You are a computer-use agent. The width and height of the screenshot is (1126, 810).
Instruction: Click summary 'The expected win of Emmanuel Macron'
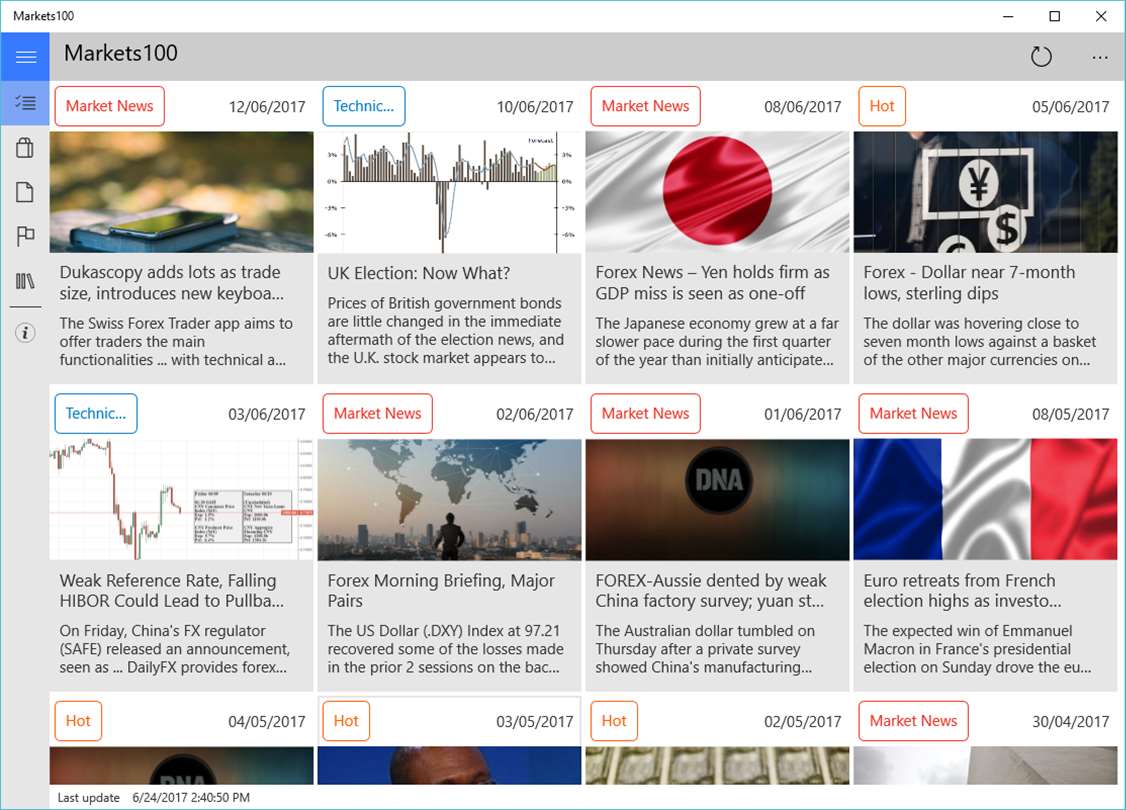click(977, 649)
